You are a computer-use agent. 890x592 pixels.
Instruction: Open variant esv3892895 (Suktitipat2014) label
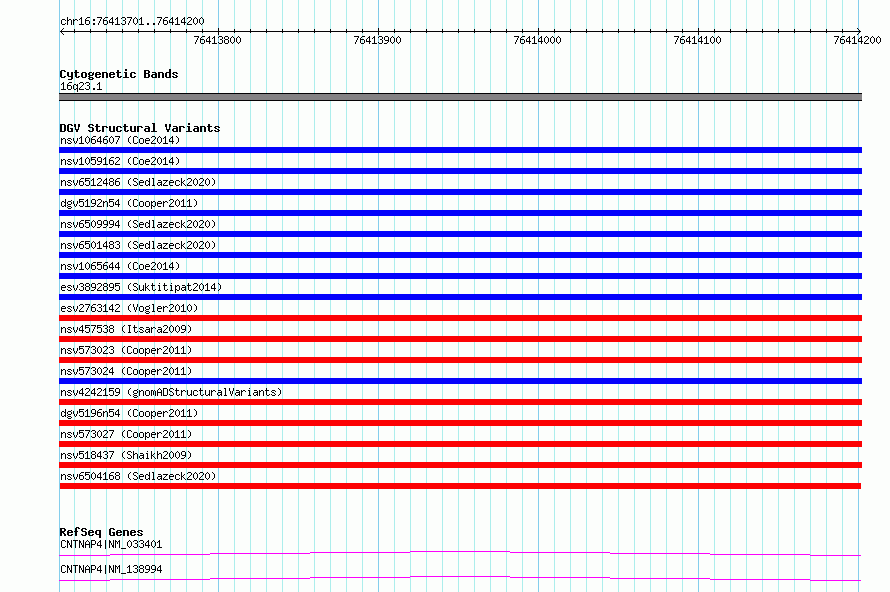point(141,287)
